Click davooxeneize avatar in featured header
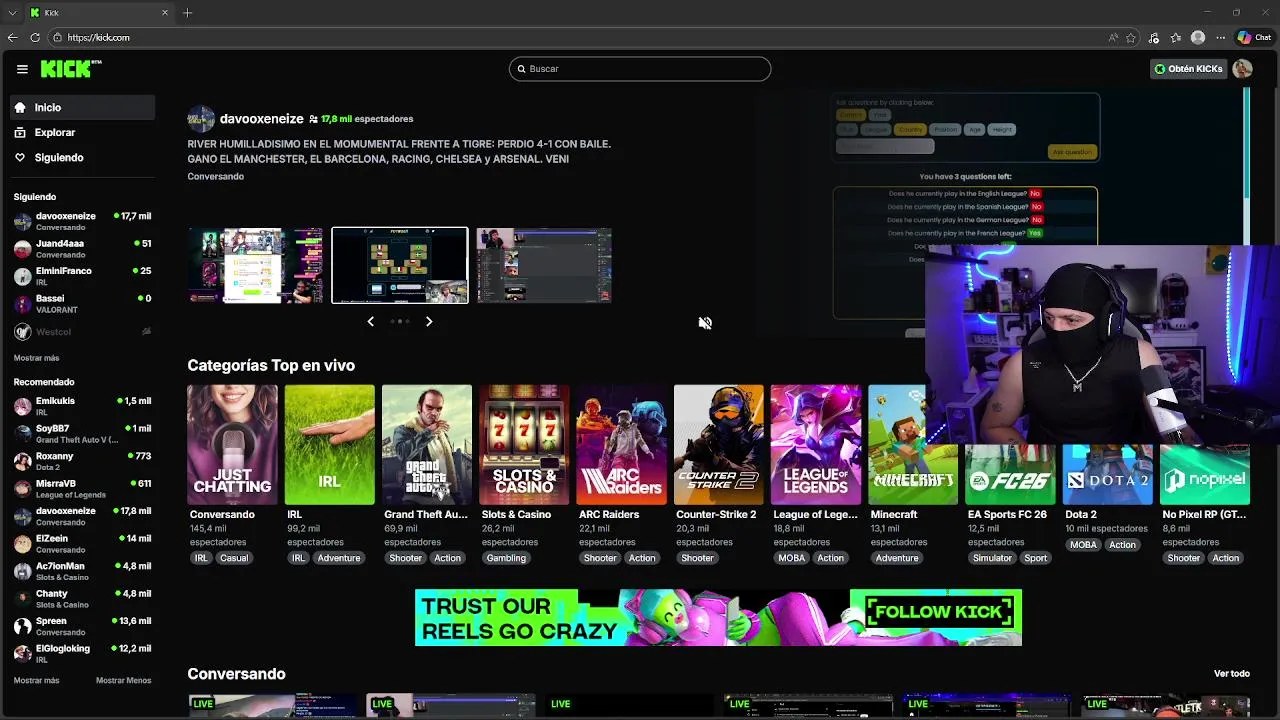This screenshot has height=720, width=1280. [201, 118]
